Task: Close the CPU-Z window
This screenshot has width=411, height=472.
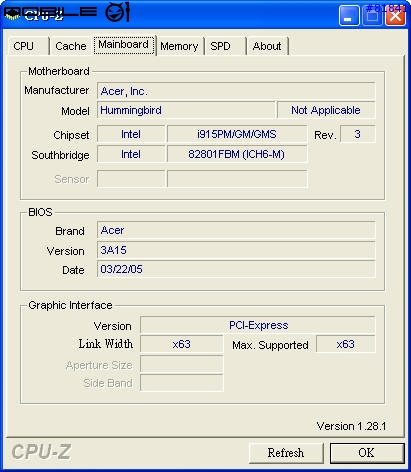Action: [x=395, y=15]
